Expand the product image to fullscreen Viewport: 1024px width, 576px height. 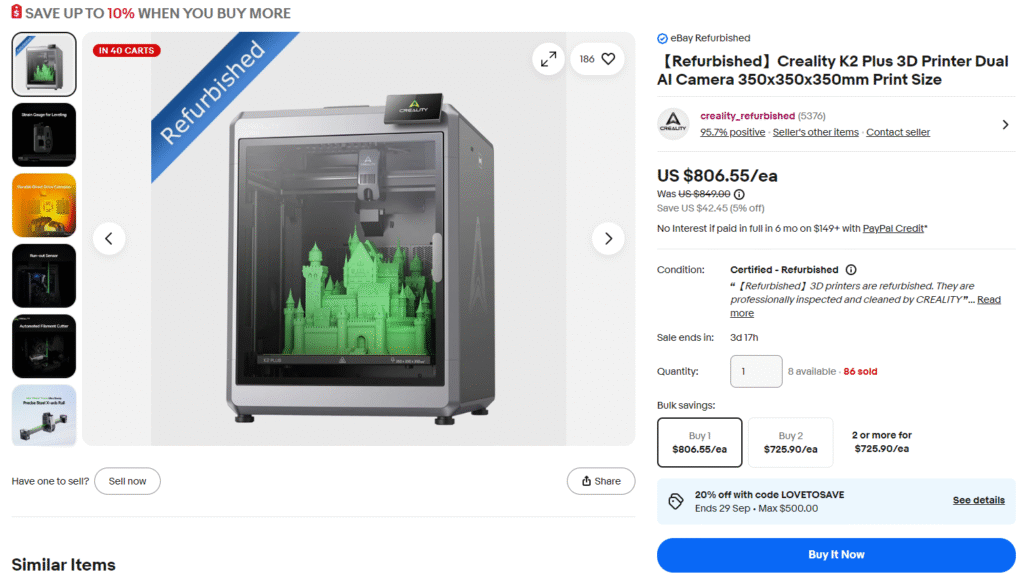coord(548,59)
